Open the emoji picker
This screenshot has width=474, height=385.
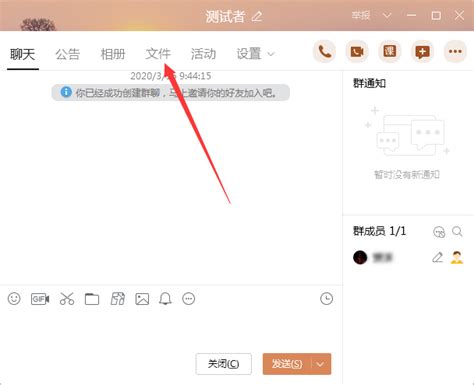tap(14, 299)
